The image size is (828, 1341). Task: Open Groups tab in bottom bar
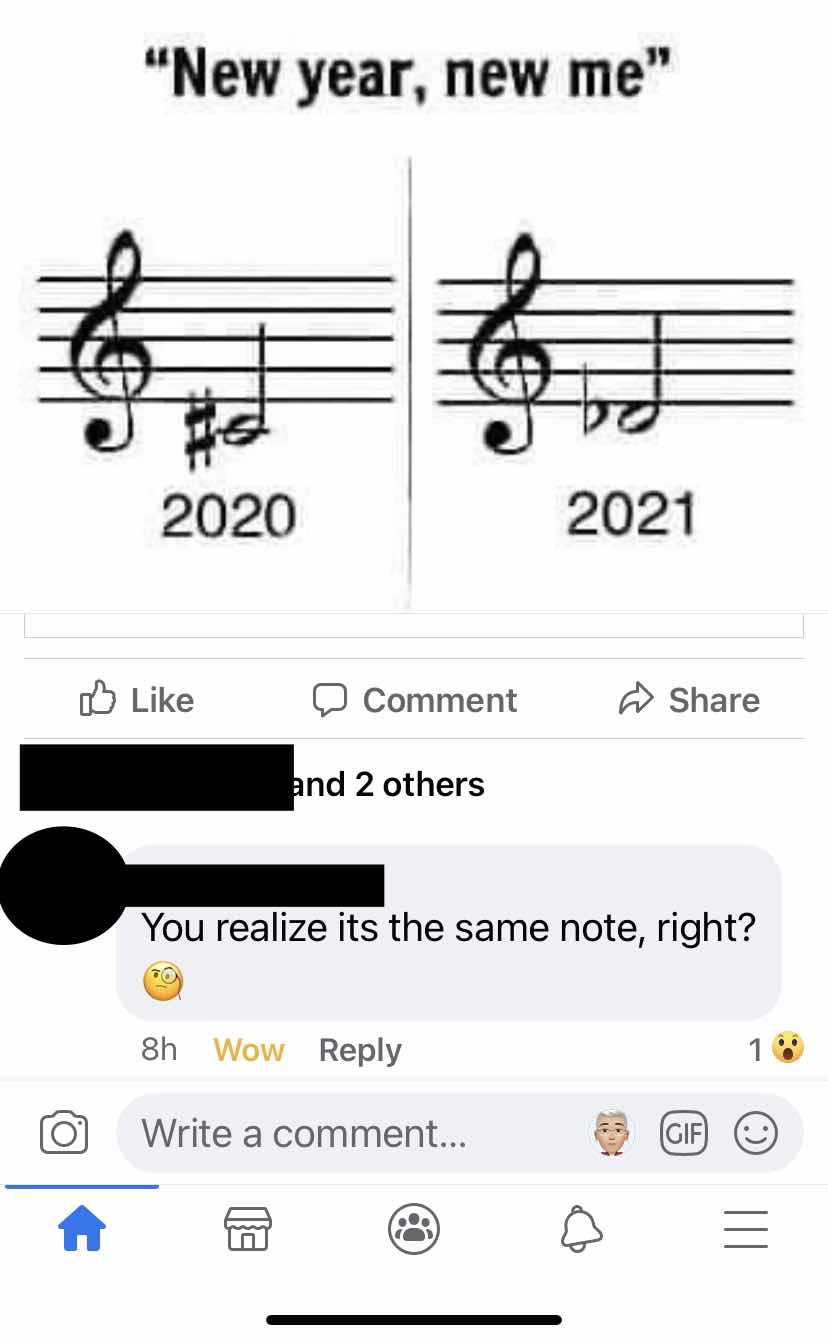click(x=414, y=1228)
